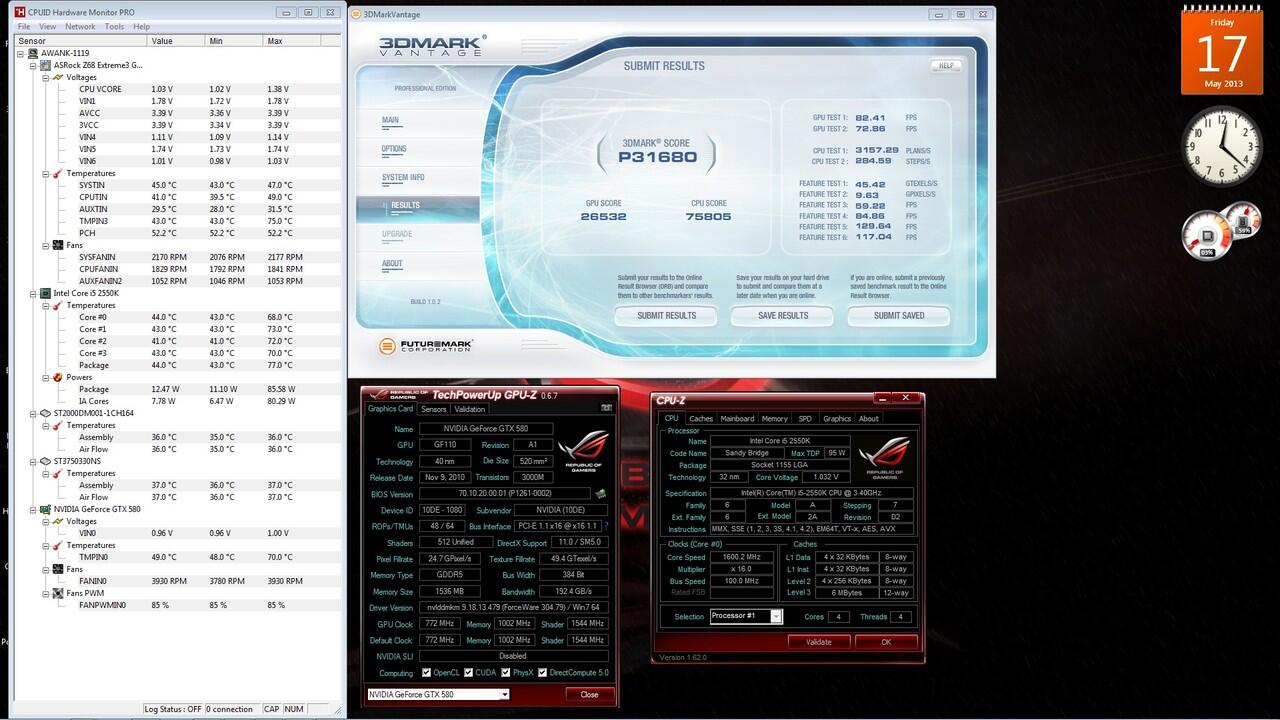Viewport: 1280px width, 720px height.
Task: Select SYSTEM INFO in 3DMark Vantage sidebar
Action: tap(403, 177)
